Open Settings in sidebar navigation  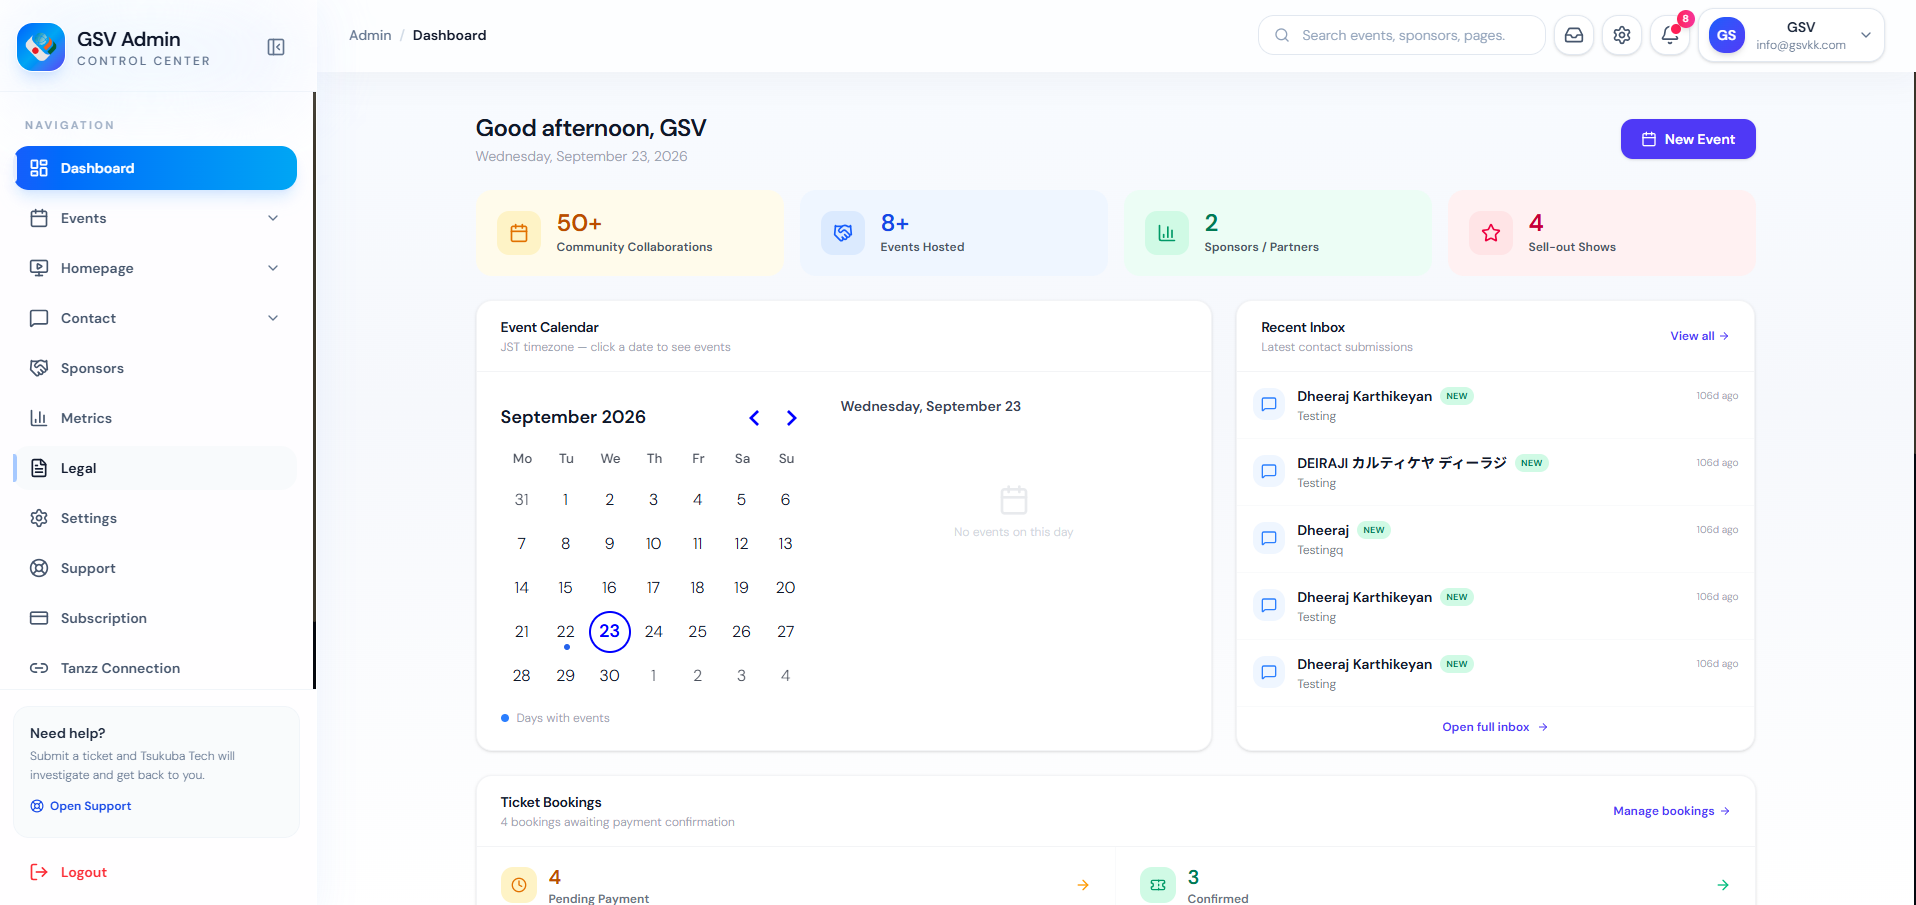[156, 518]
